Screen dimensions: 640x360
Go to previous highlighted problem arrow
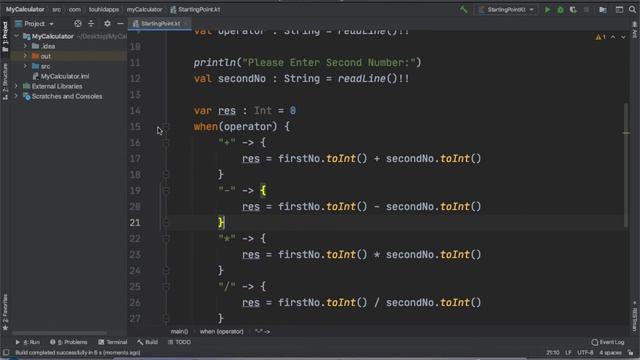click(613, 37)
